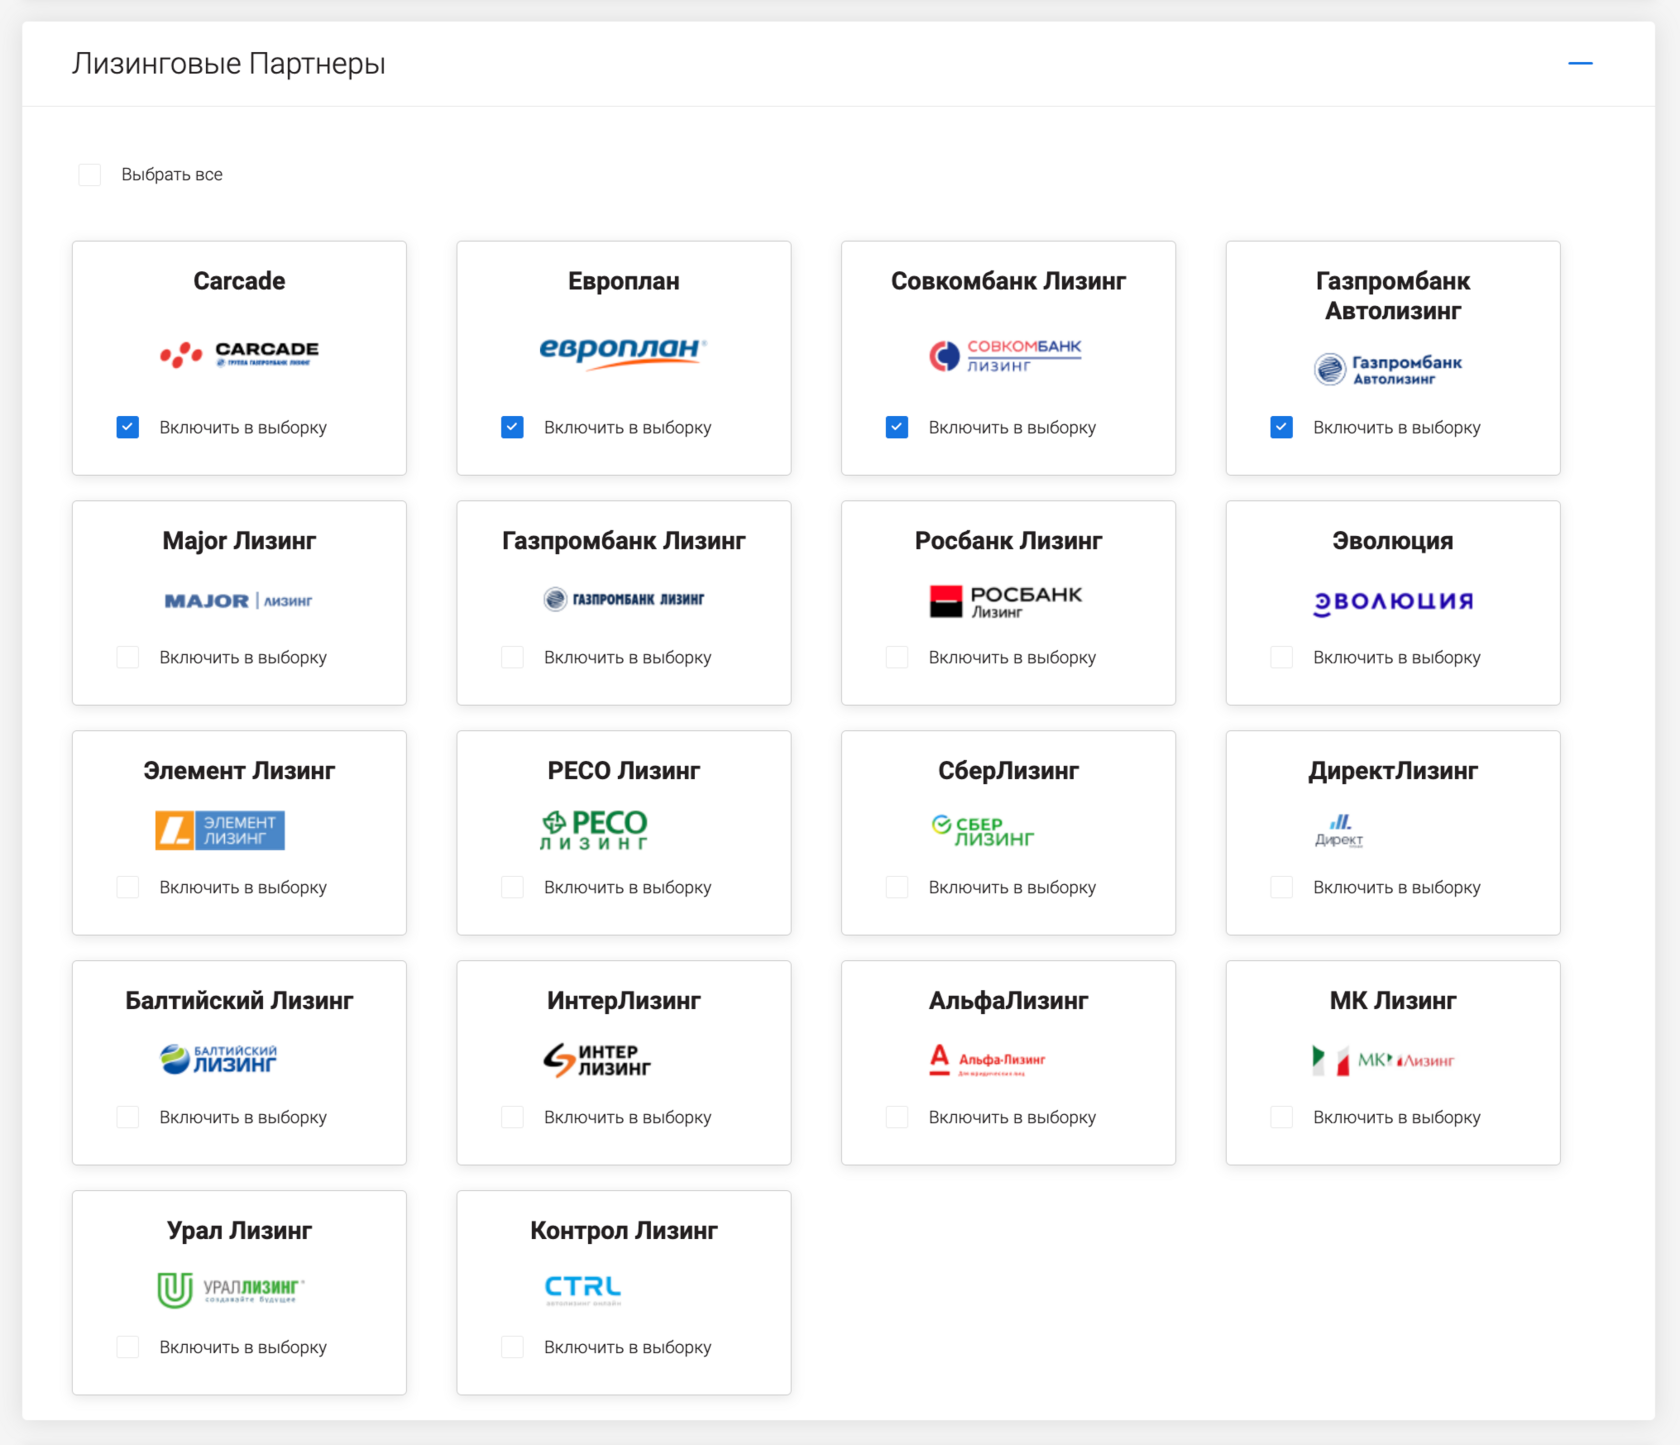
Task: Click the 'Major Лизинг' card title
Action: pos(239,541)
